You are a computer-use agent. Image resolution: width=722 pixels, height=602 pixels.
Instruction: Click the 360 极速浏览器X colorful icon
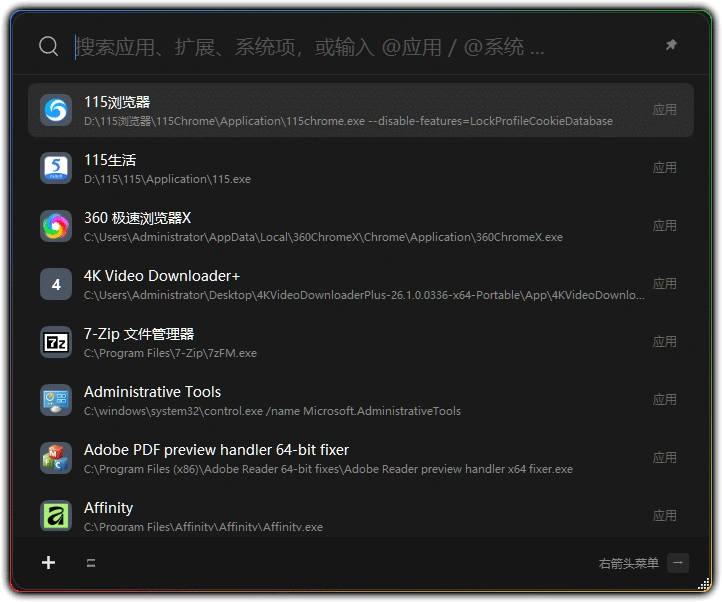pos(56,226)
